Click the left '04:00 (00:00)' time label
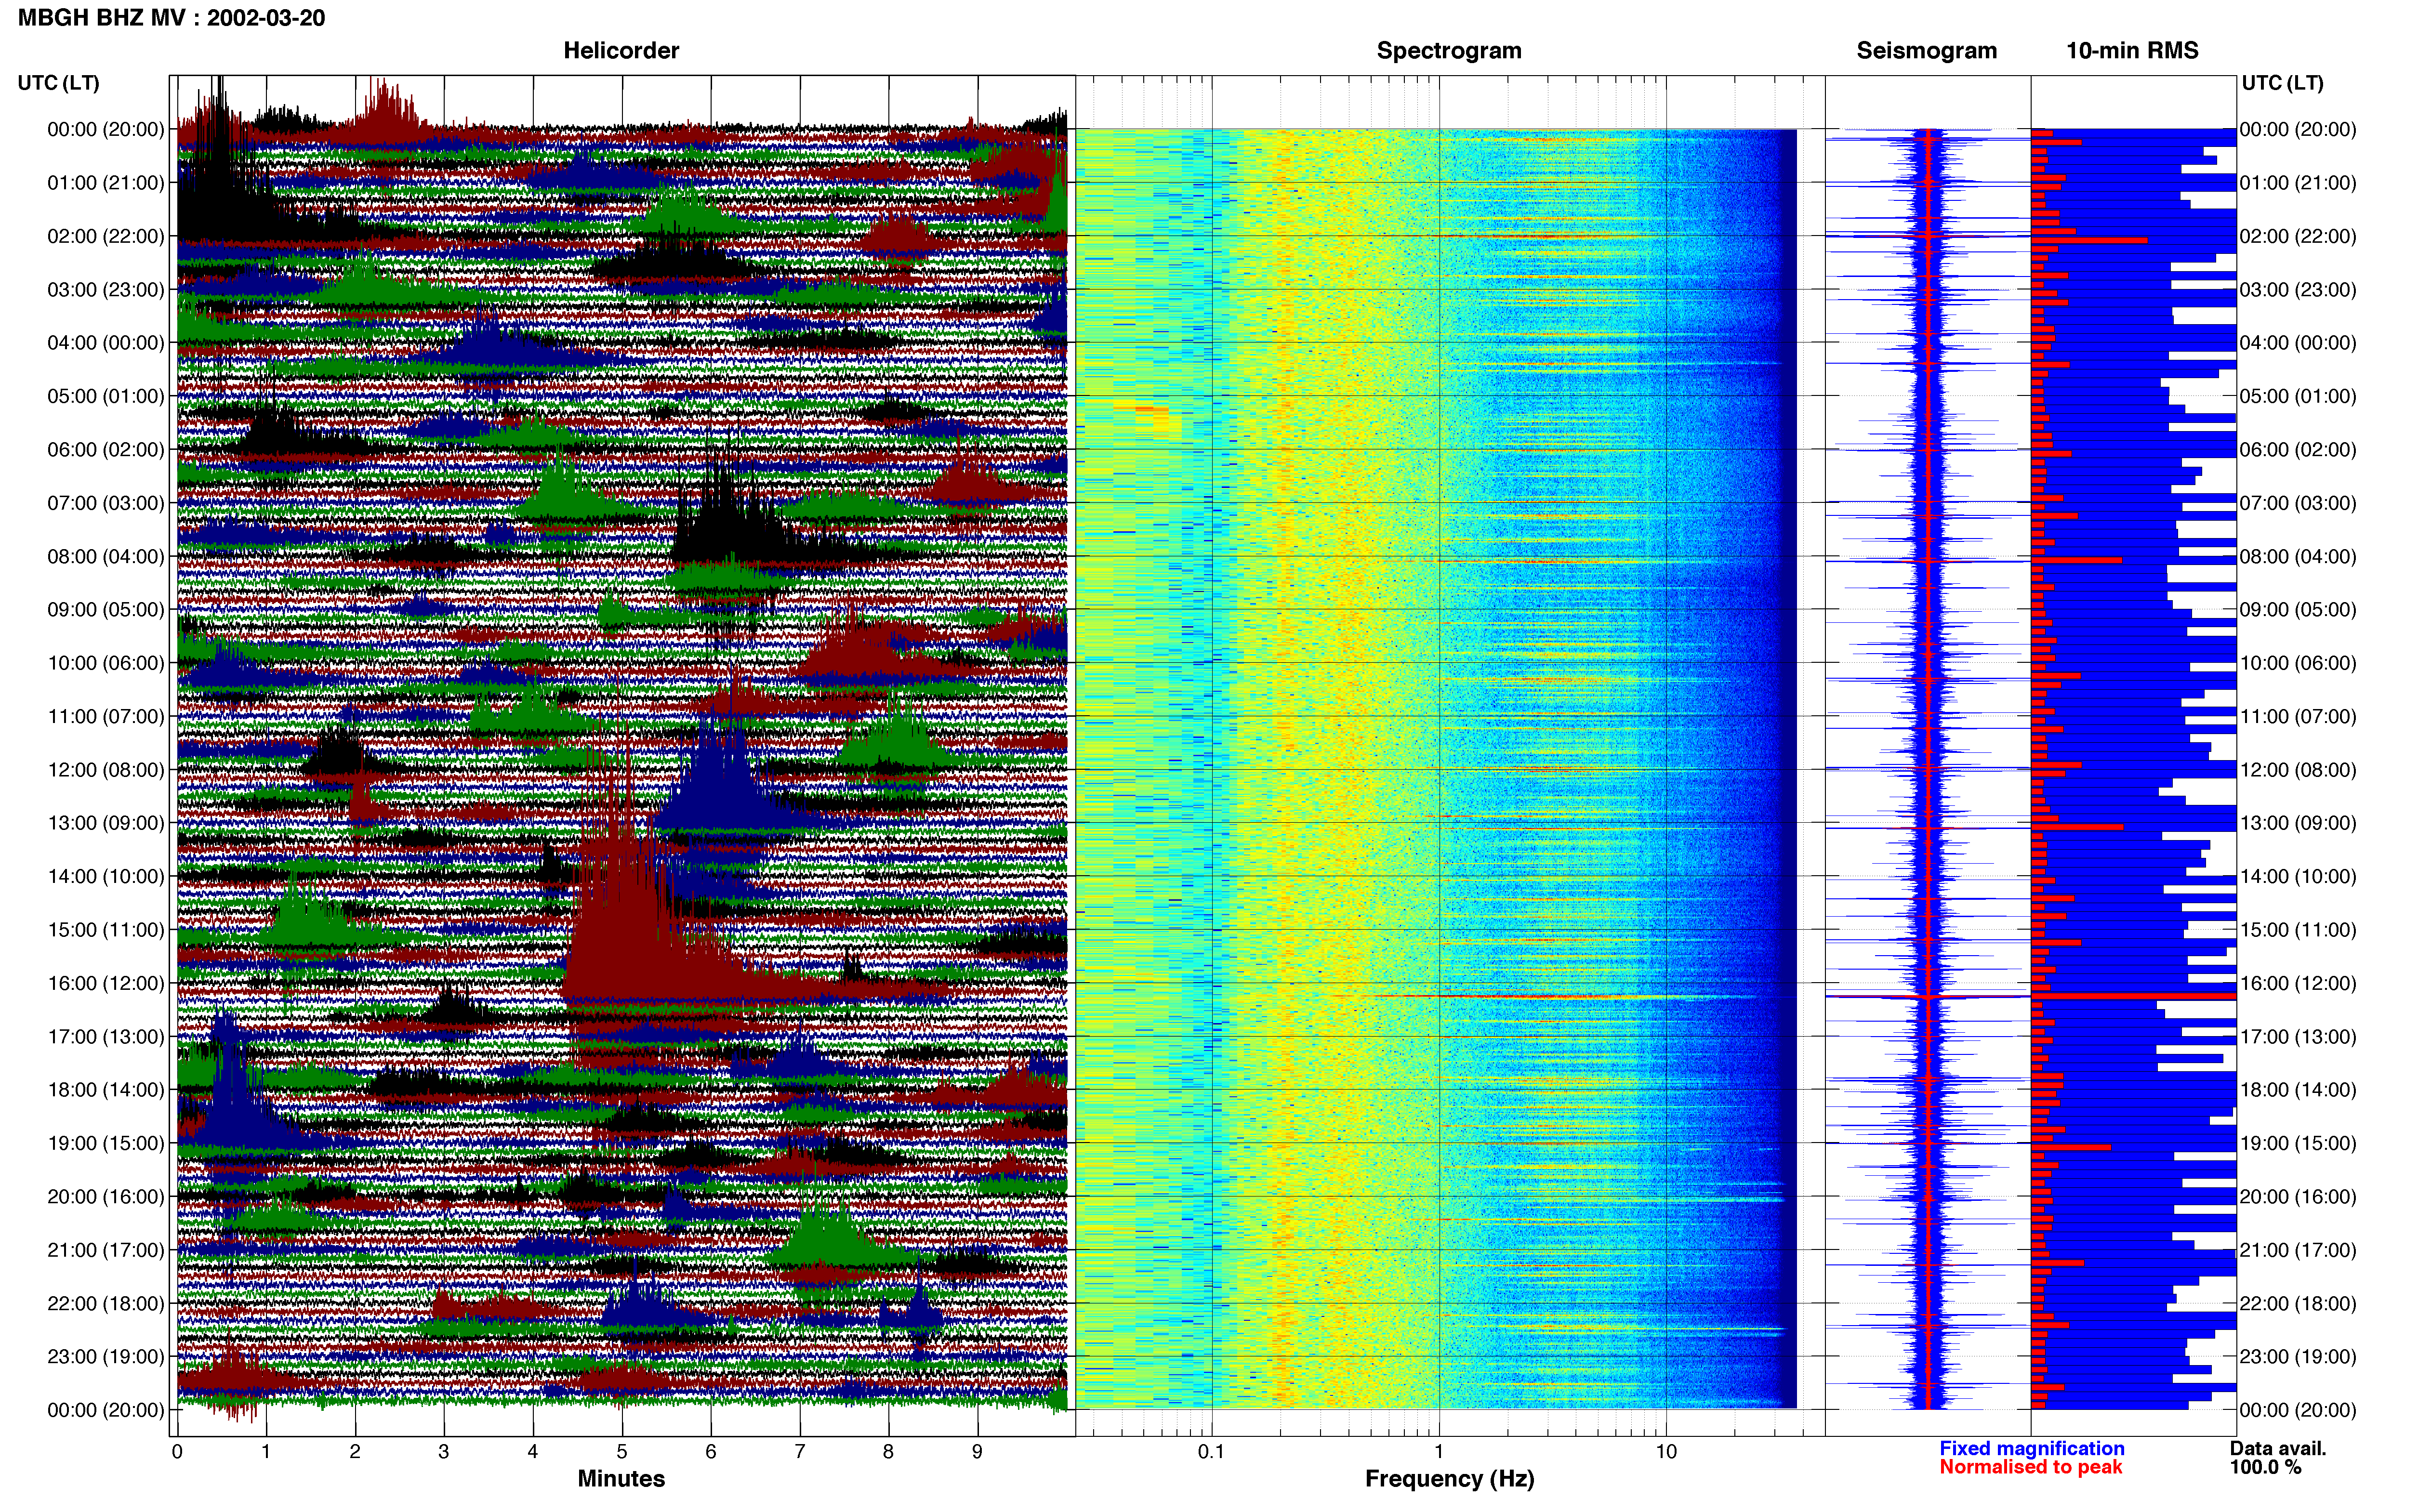 pyautogui.click(x=106, y=343)
